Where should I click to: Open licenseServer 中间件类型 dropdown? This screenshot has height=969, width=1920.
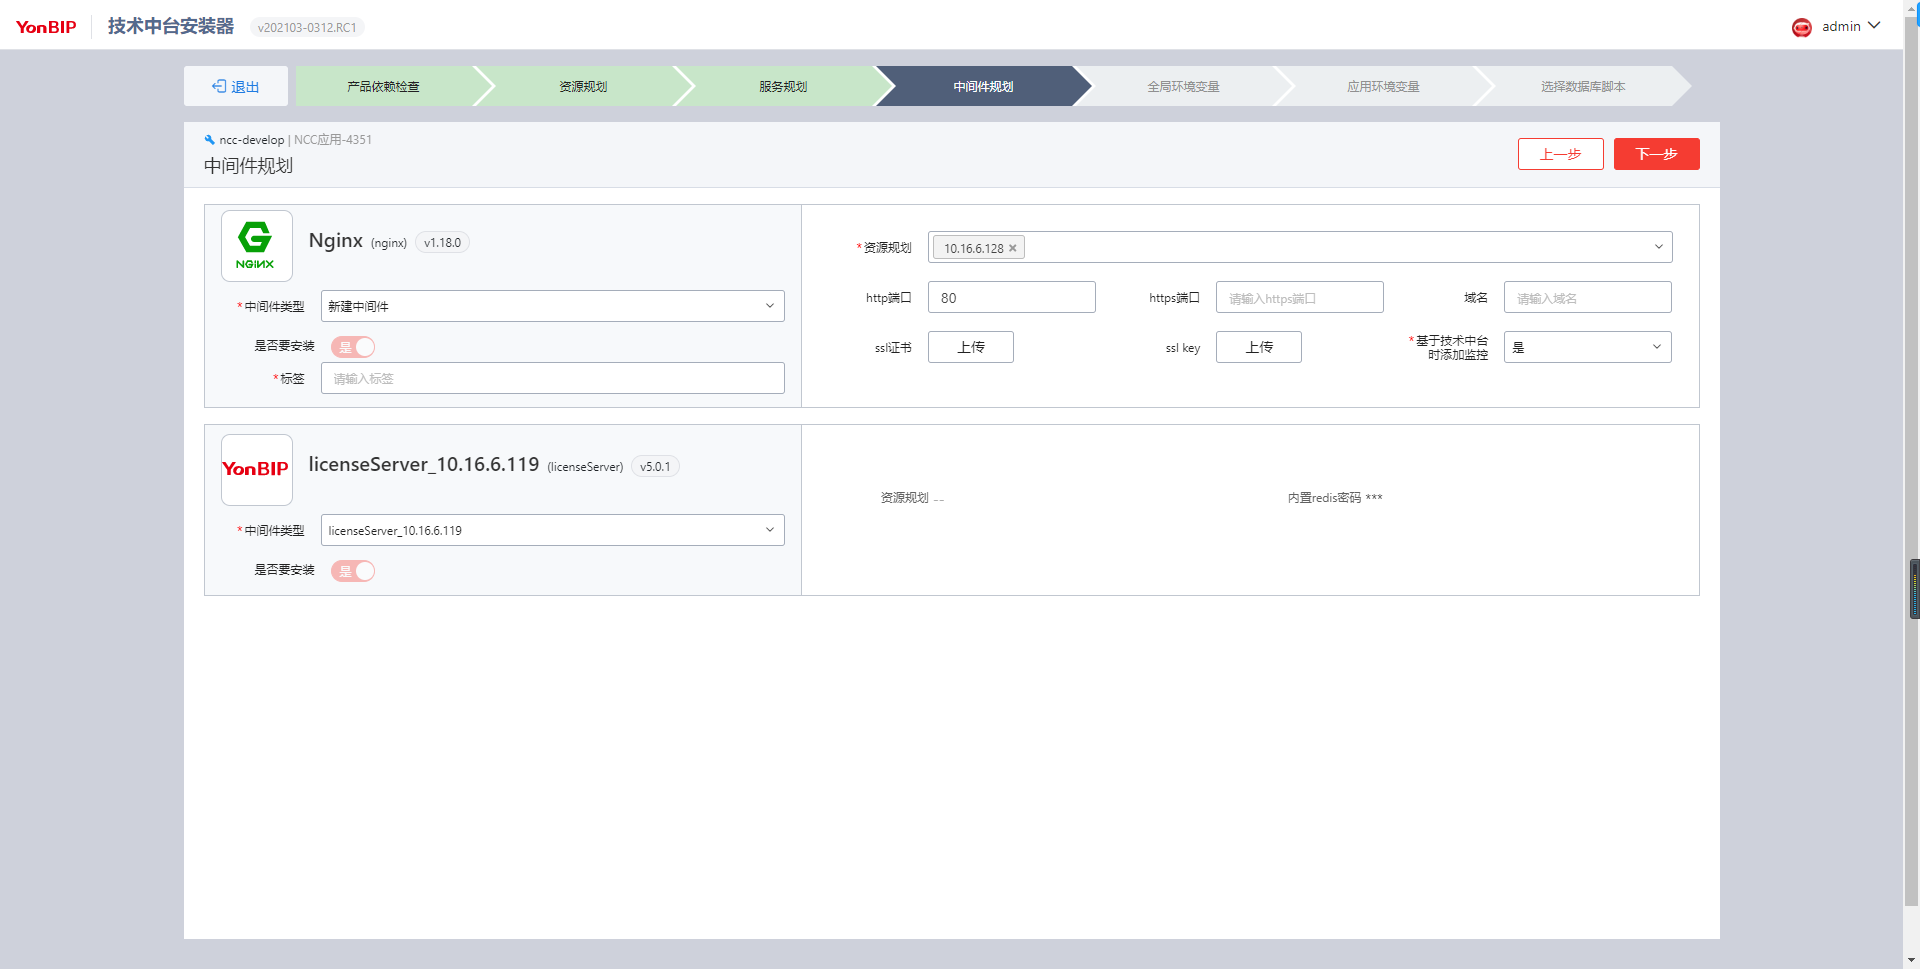(552, 530)
